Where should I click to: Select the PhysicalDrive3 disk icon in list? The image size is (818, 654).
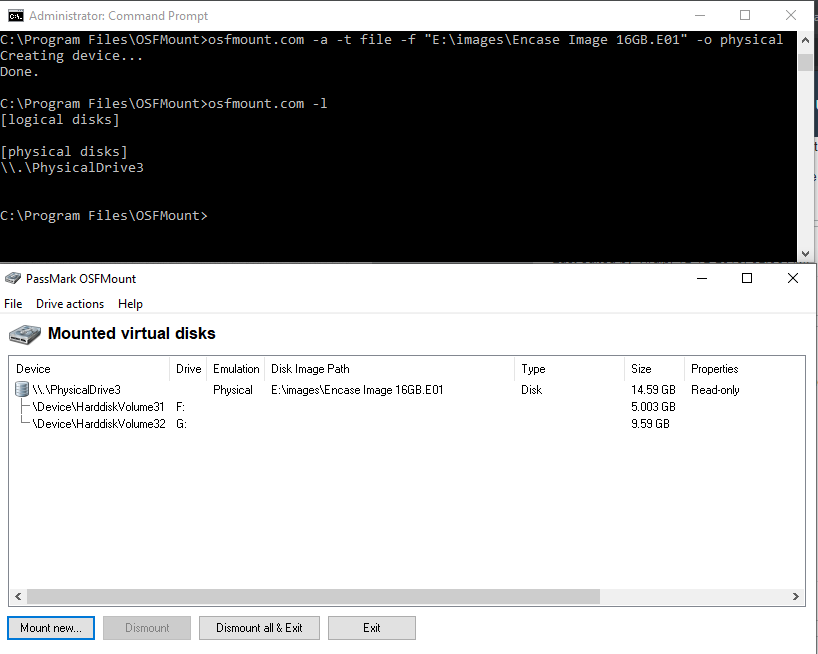point(22,389)
